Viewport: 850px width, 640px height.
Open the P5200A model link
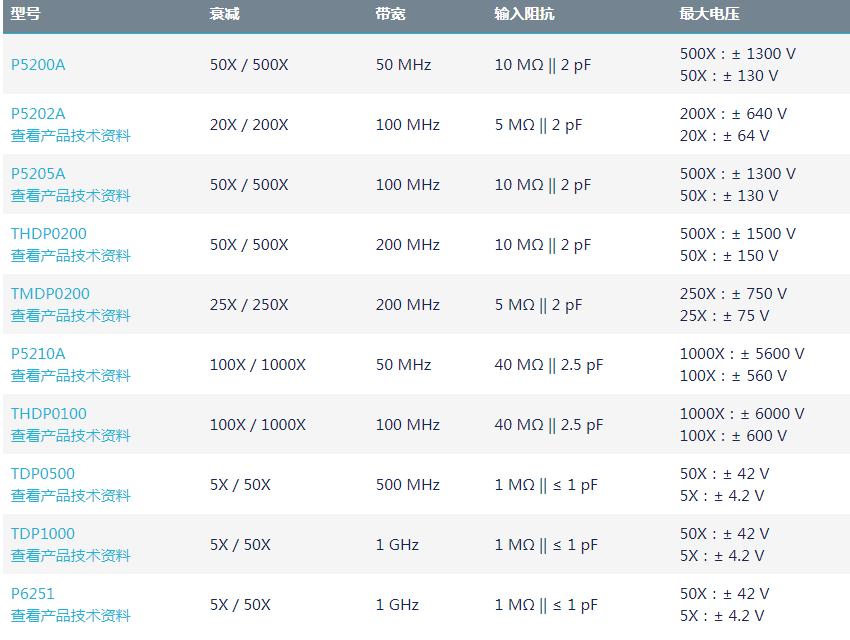click(38, 65)
